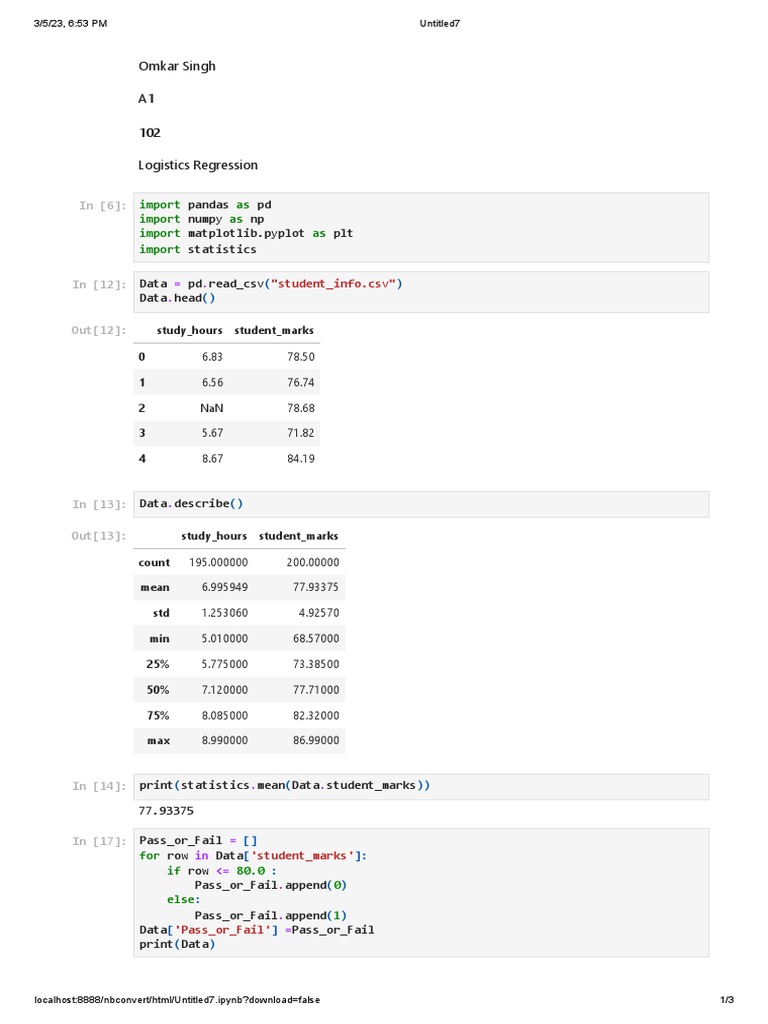Click the import cell In [6]
The height and width of the screenshot is (1024, 768).
pos(421,227)
